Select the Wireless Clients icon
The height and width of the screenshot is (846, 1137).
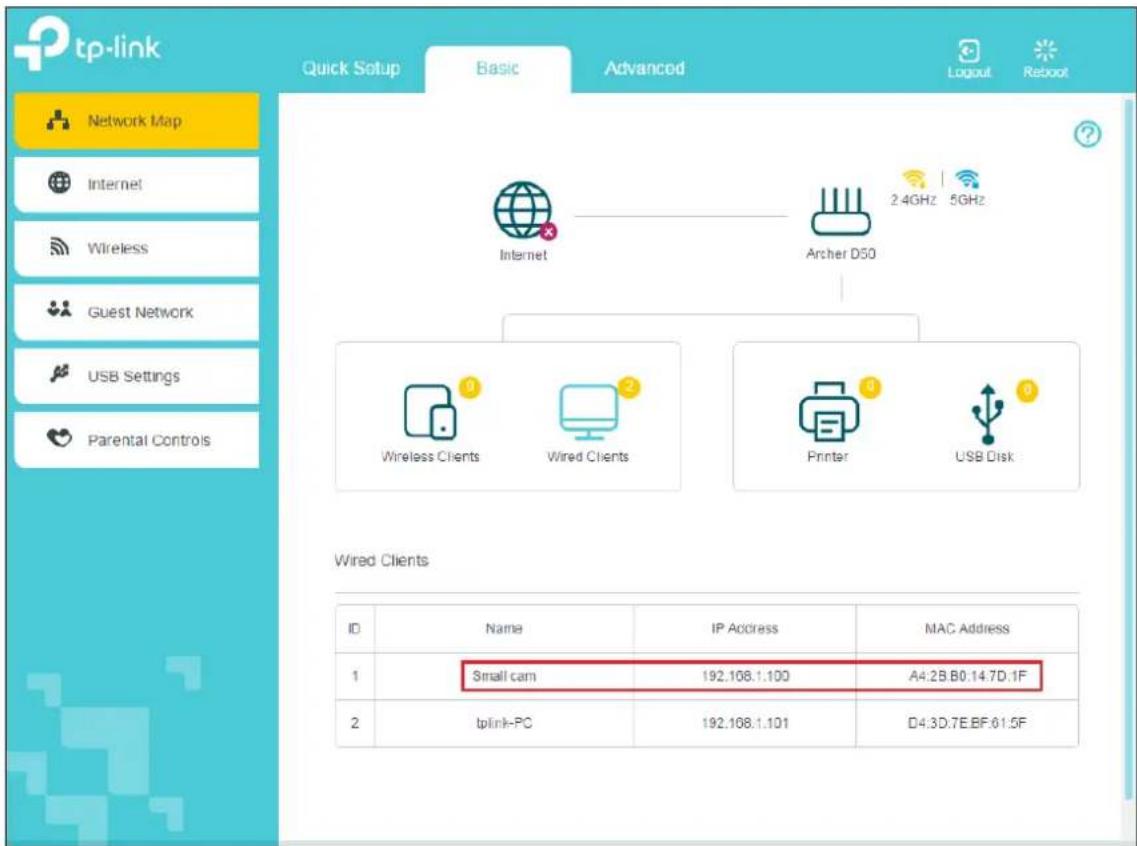tap(430, 412)
